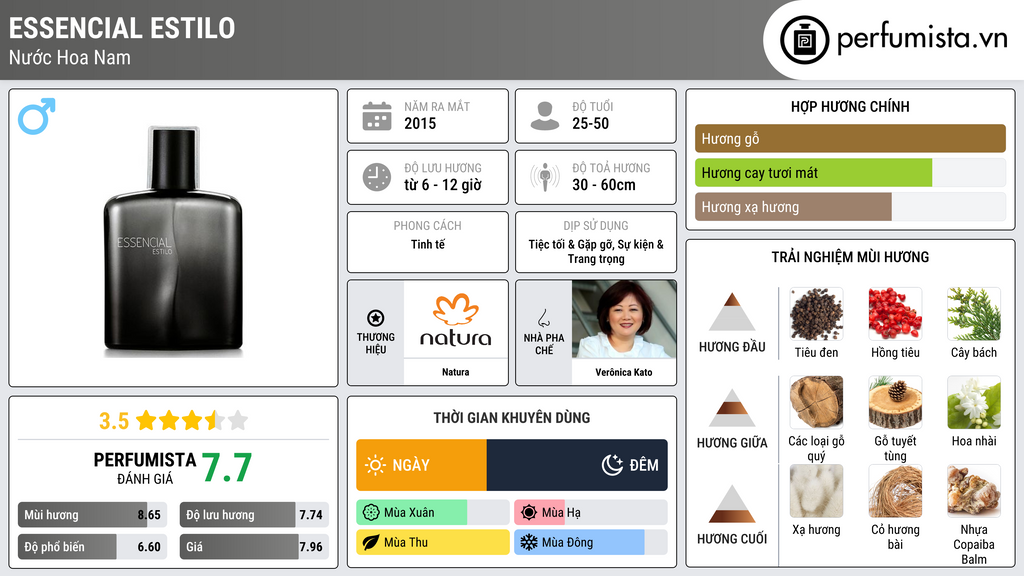Viewport: 1024px width, 576px height.
Task: Click the top-note pyramid icon above Hương đầu
Action: point(732,312)
